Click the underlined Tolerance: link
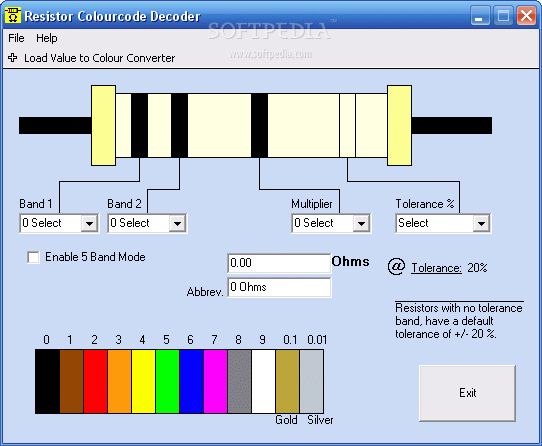The height and width of the screenshot is (446, 542). coord(436,268)
